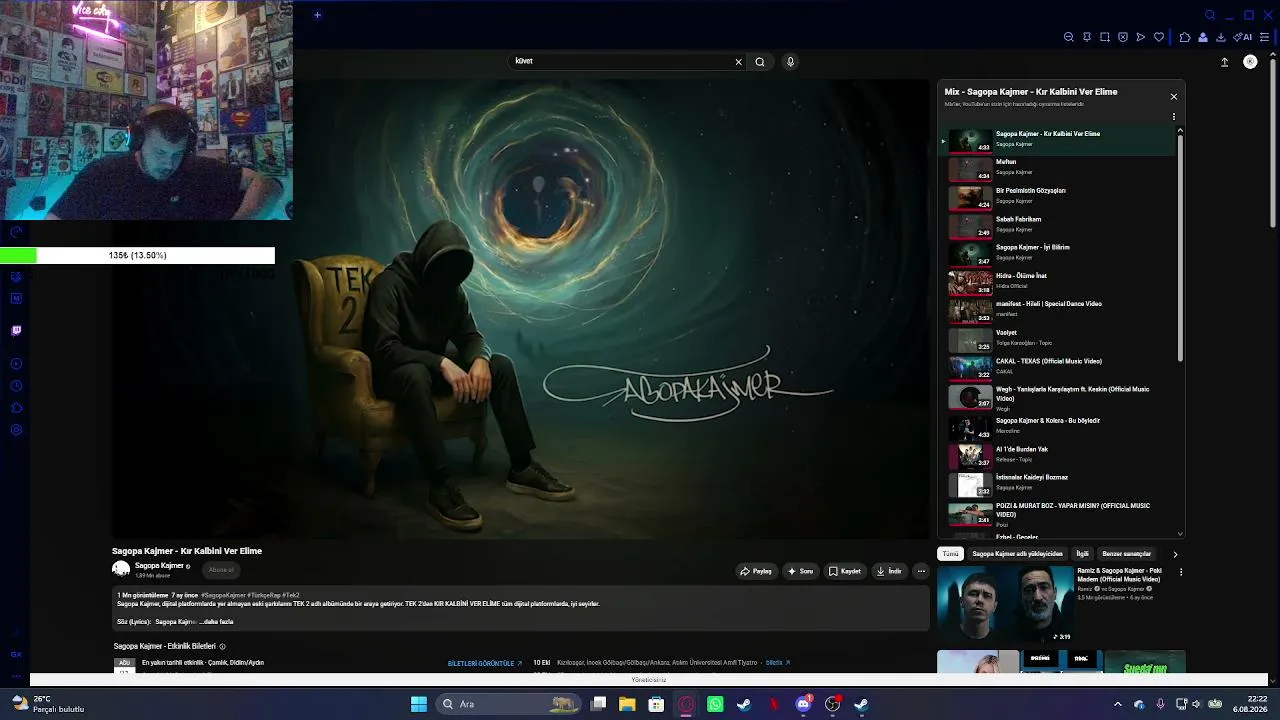The width and height of the screenshot is (1280, 720).
Task: Click the Windows taskbar search box
Action: click(510, 704)
